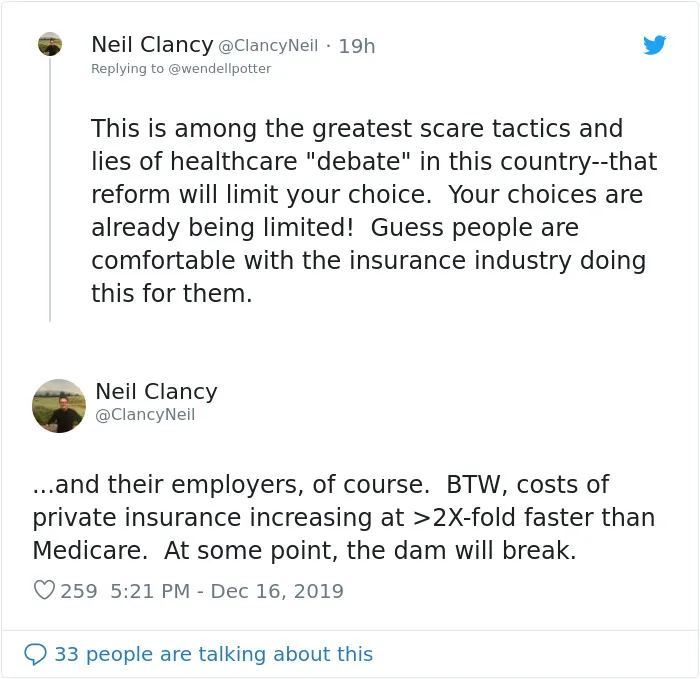Open the tweet about private insurance costs

pos(344,517)
